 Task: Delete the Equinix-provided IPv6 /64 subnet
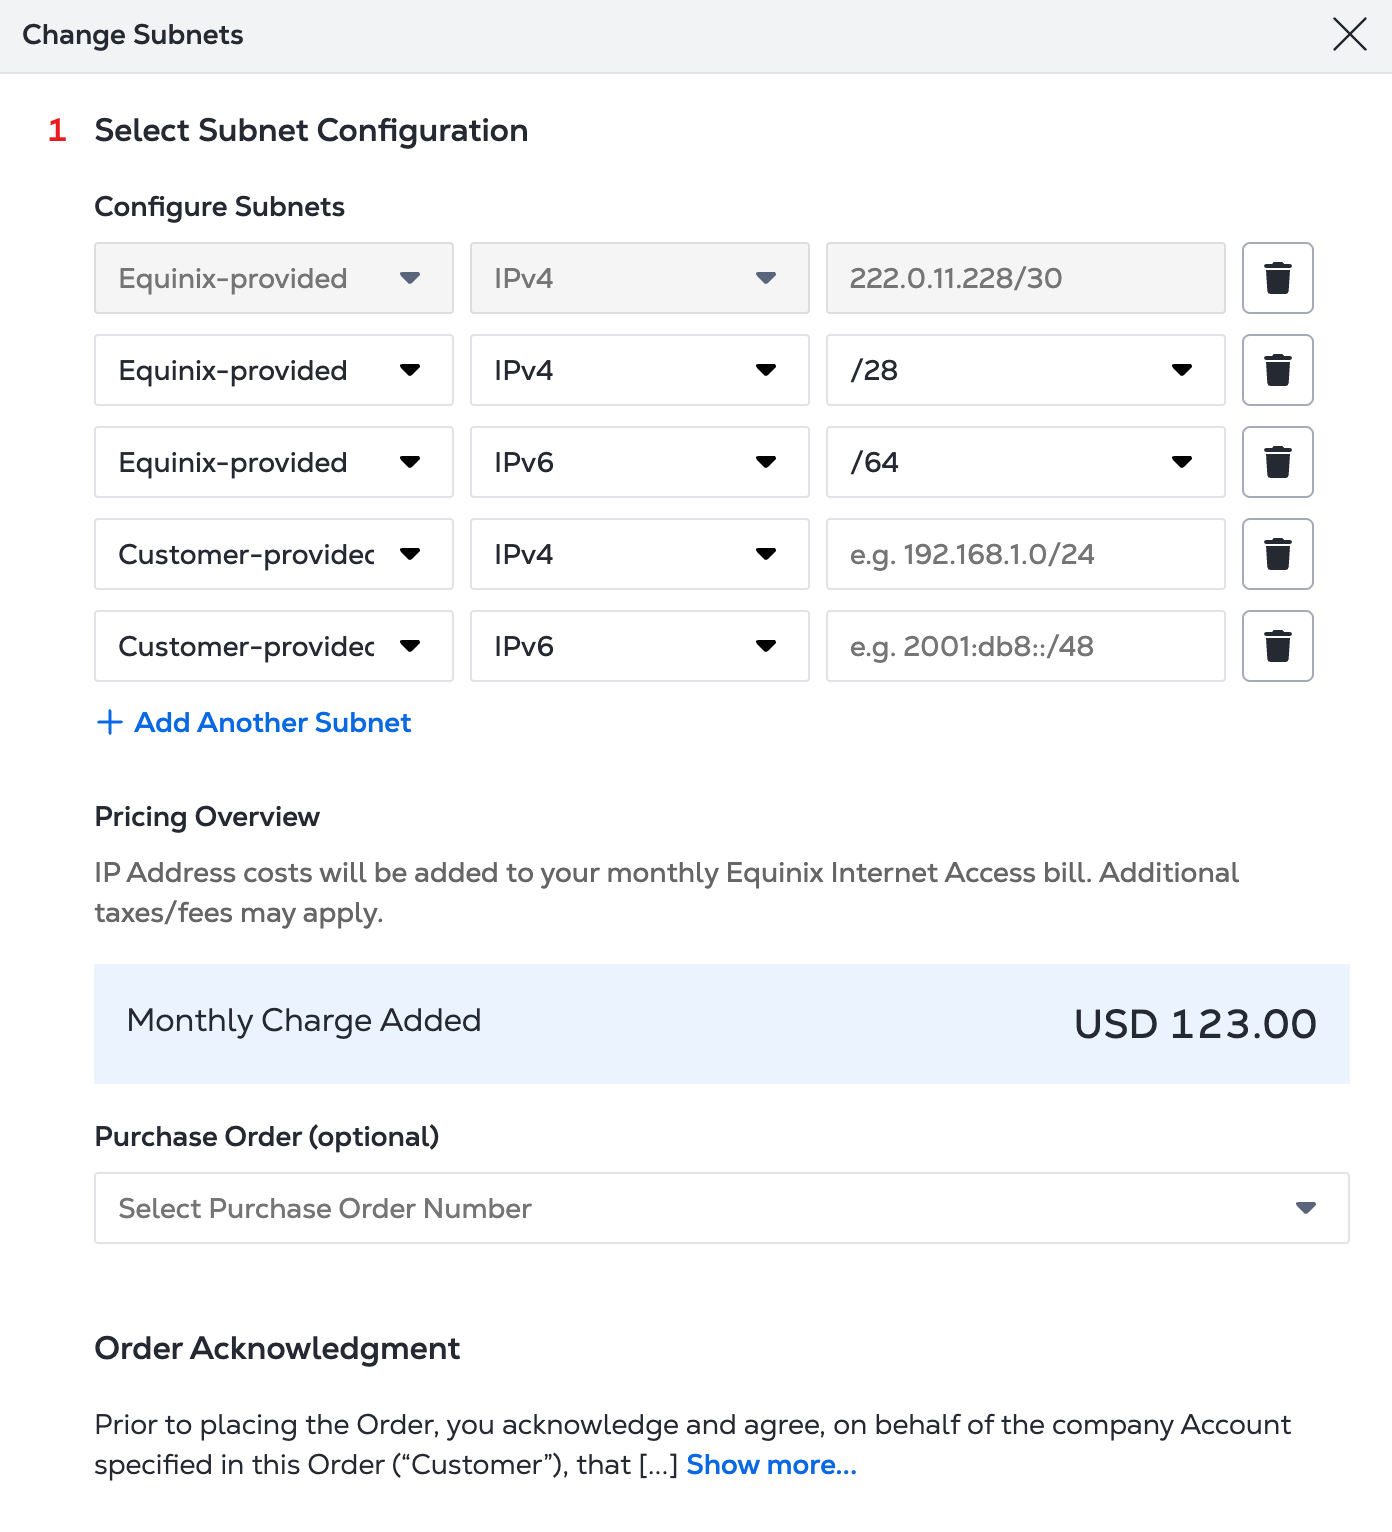pos(1277,462)
